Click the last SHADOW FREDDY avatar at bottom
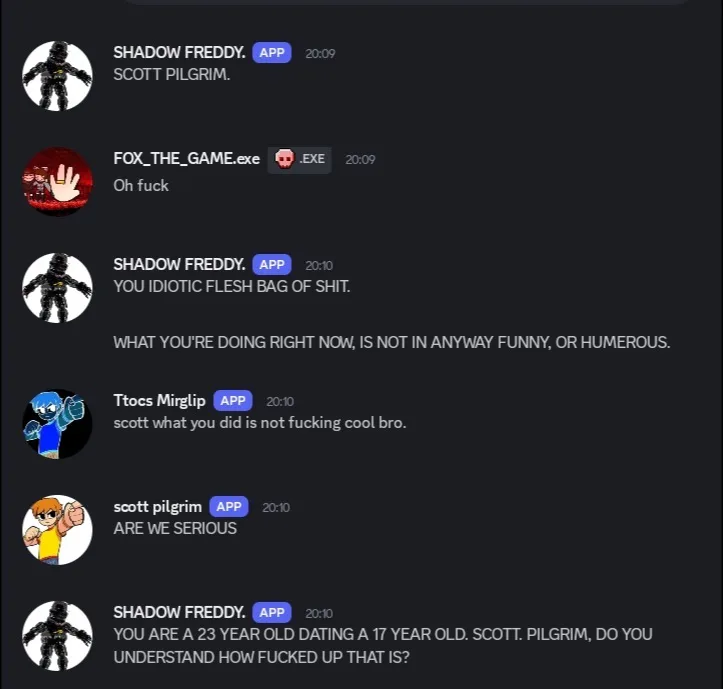Image resolution: width=723 pixels, height=689 pixels. (57, 636)
